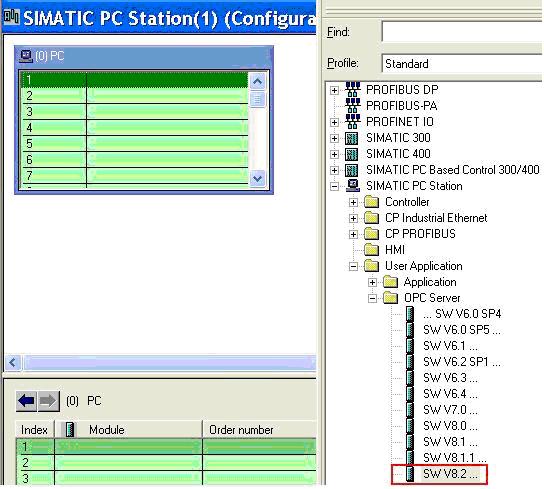Click the SW V6.0 SP4 module icon
This screenshot has height=489, width=544.
pos(410,314)
